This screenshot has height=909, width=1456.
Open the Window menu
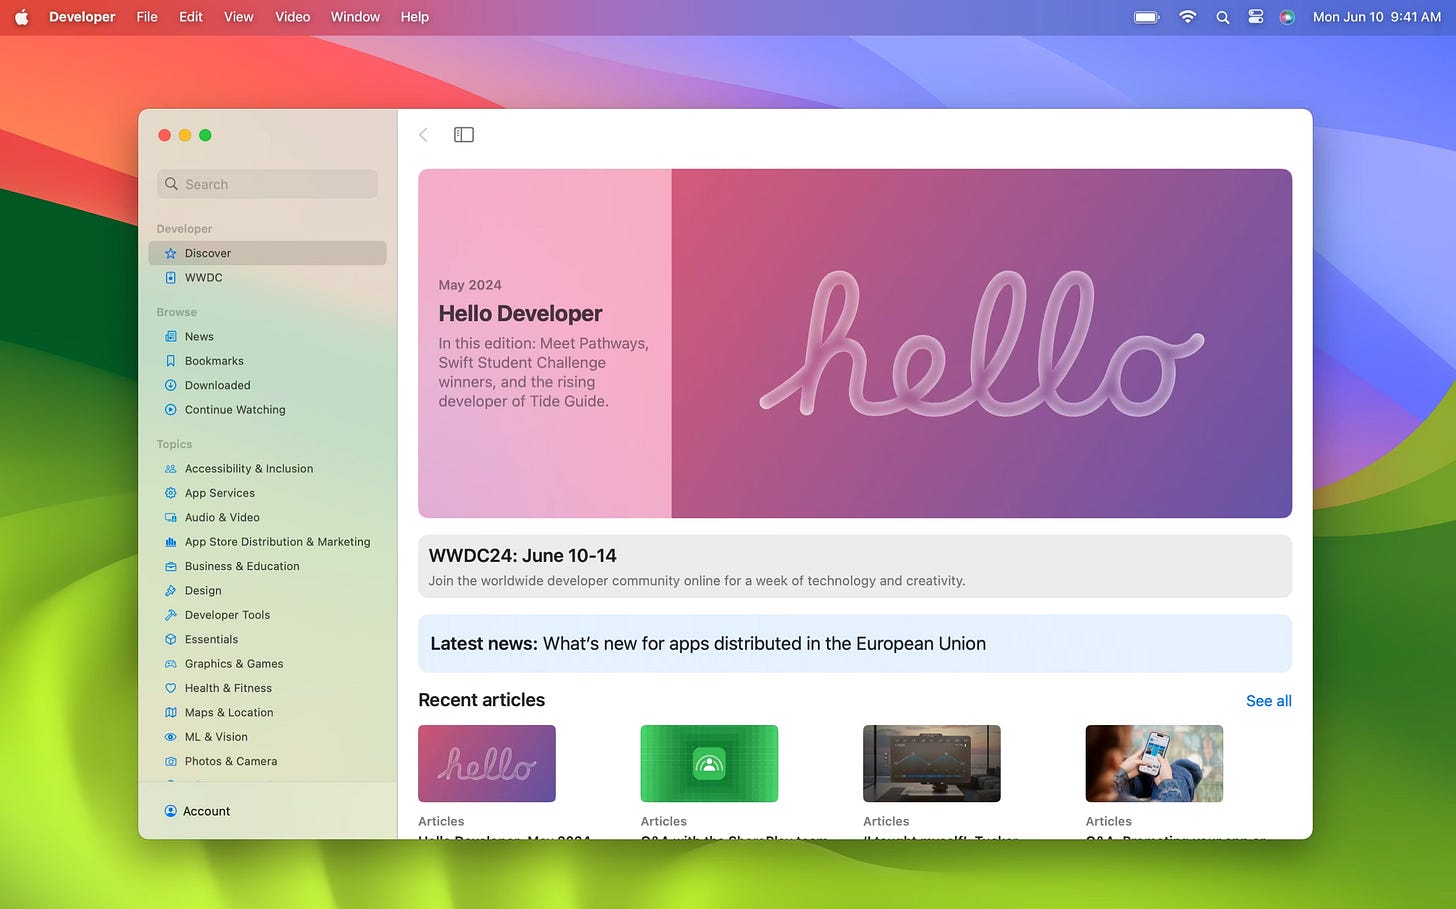[x=355, y=17]
